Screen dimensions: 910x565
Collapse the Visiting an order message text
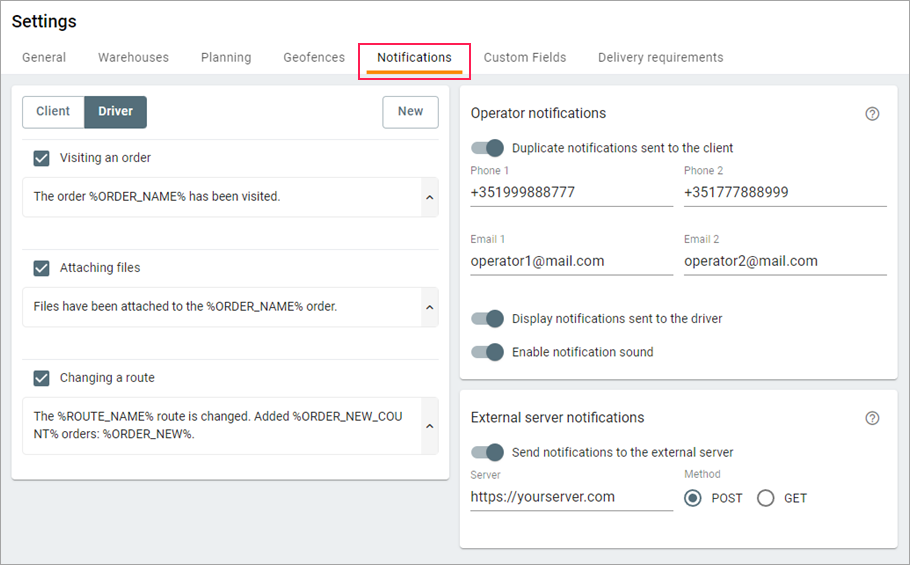pyautogui.click(x=430, y=197)
